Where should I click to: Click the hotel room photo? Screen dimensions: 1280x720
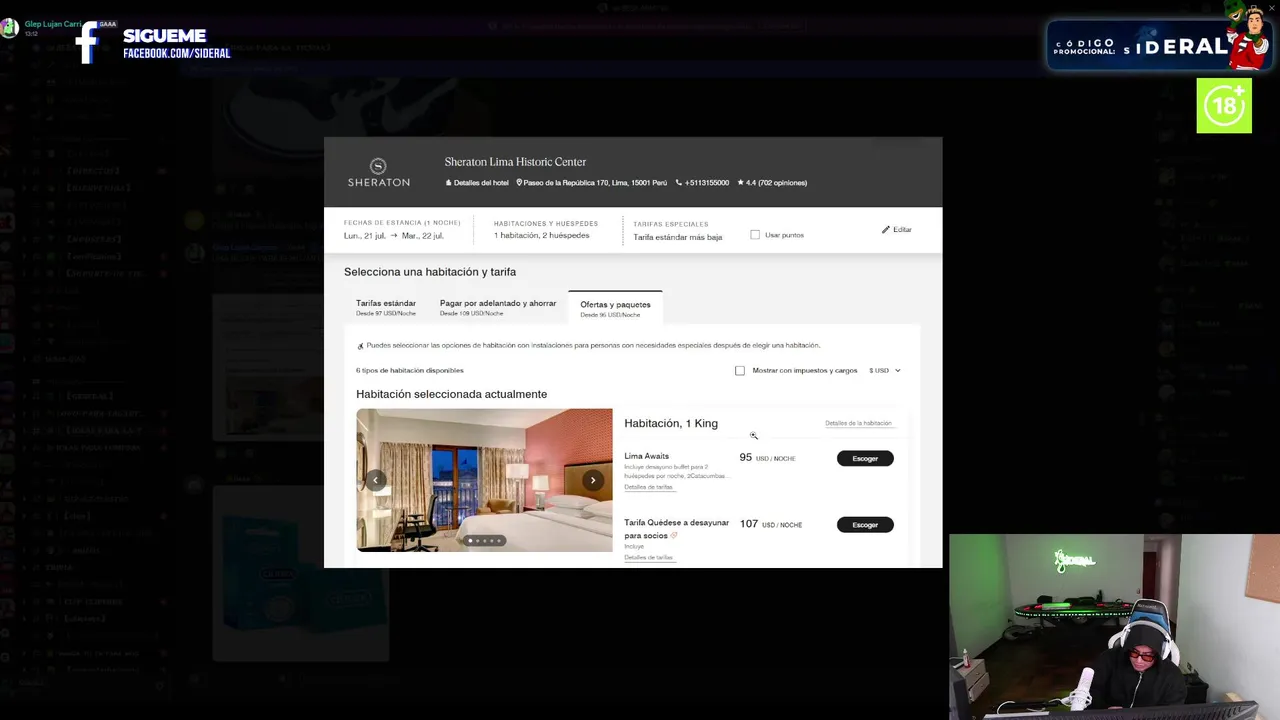[484, 480]
